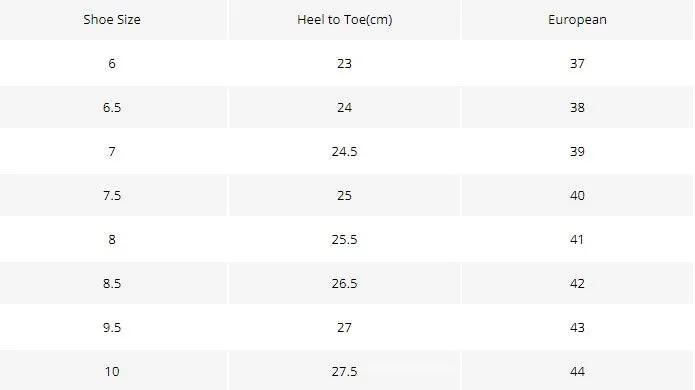Select shoe size 10 cell
Screen dimensions: 695x390
pos(112,371)
